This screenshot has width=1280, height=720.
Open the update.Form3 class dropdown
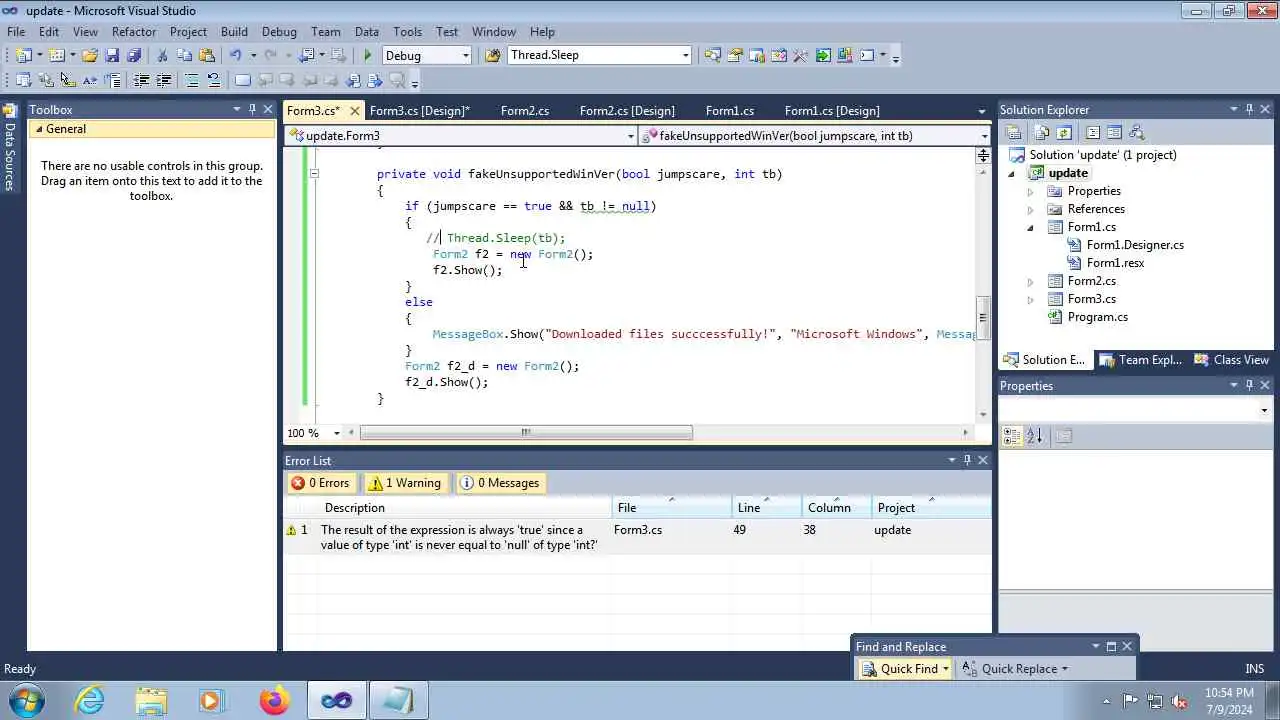coord(630,136)
